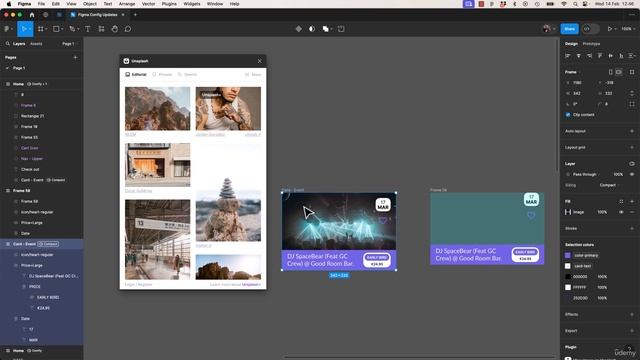Open the Frame type dropdown

(x=572, y=72)
